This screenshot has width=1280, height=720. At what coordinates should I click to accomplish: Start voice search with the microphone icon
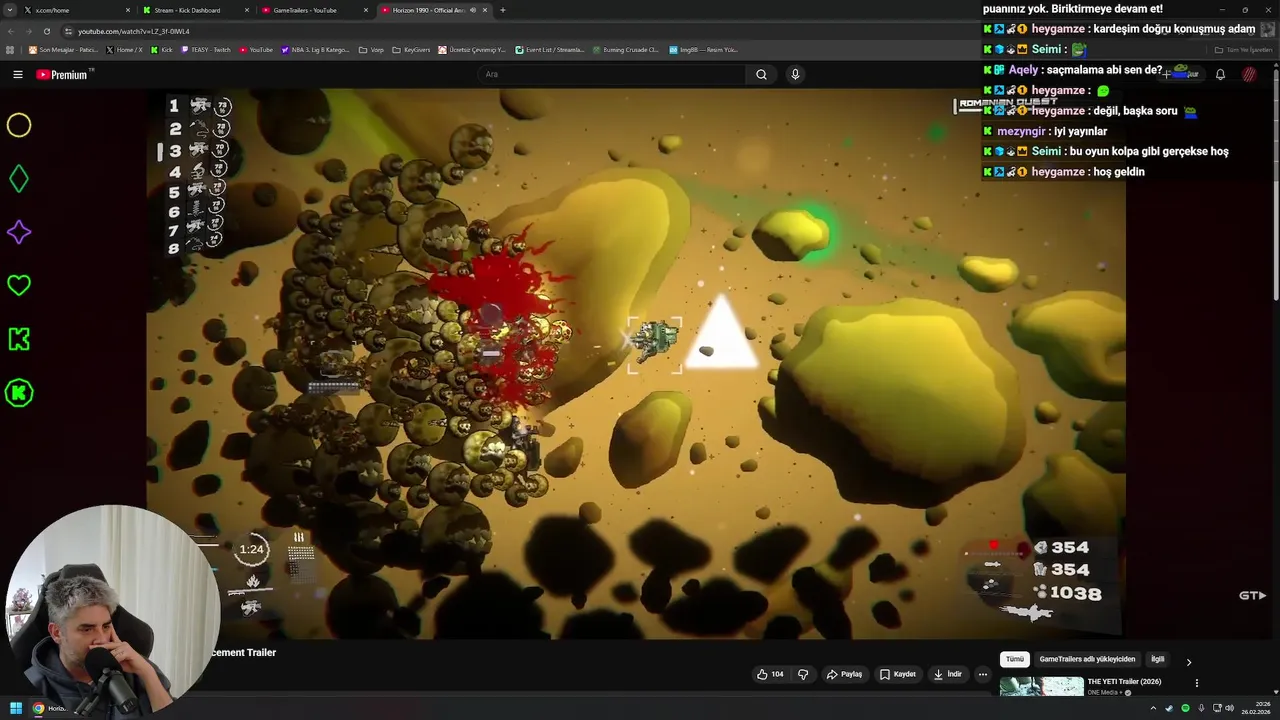[x=795, y=74]
